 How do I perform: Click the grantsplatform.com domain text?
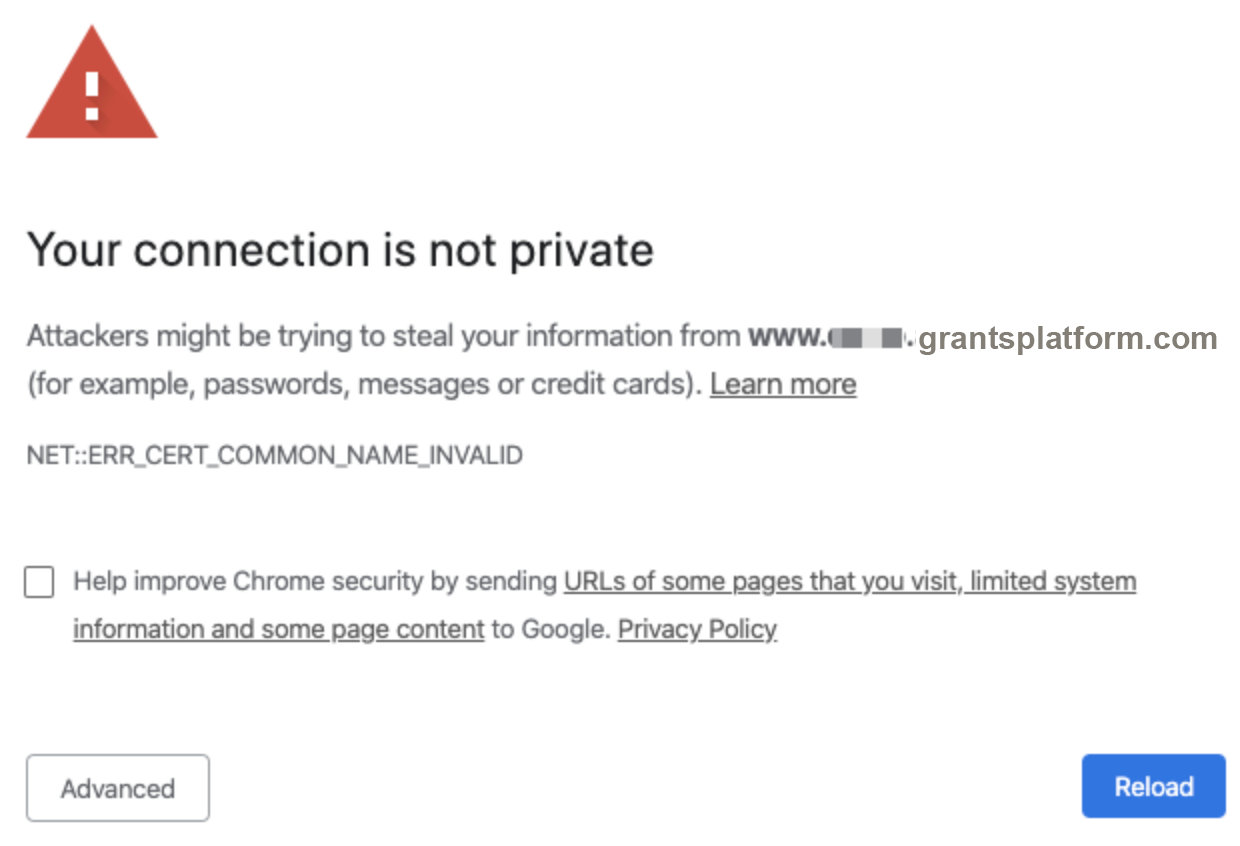tap(1068, 339)
